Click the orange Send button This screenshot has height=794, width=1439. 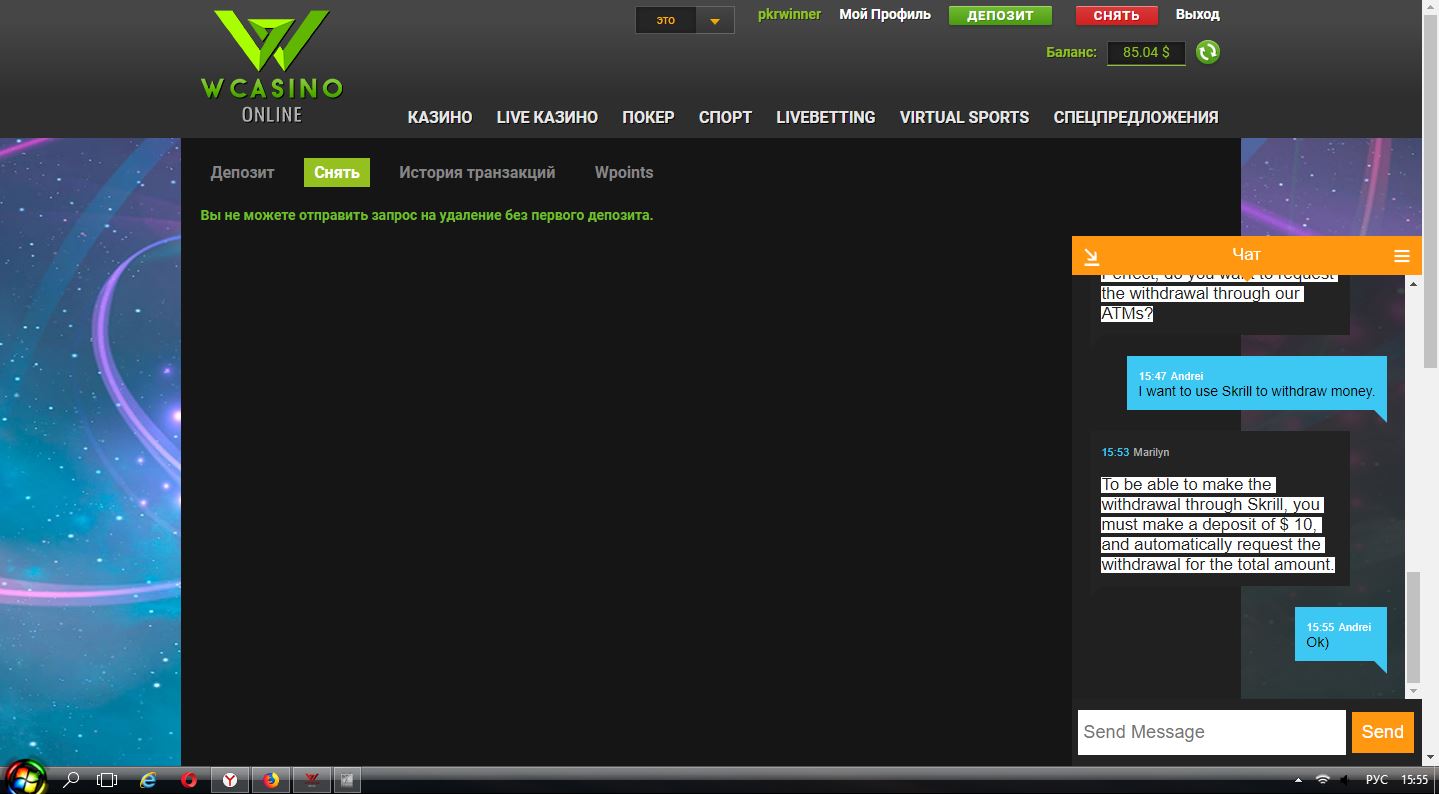1383,732
